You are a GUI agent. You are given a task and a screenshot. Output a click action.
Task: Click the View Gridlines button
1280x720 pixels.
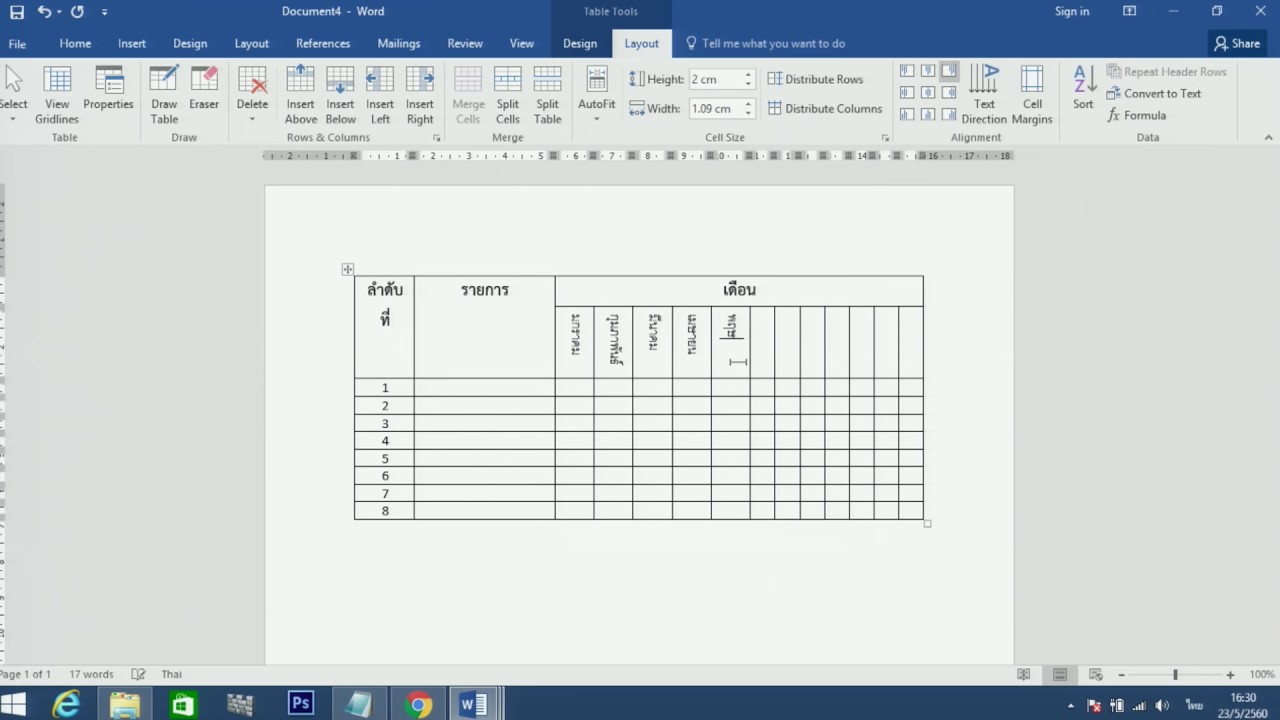coord(57,96)
